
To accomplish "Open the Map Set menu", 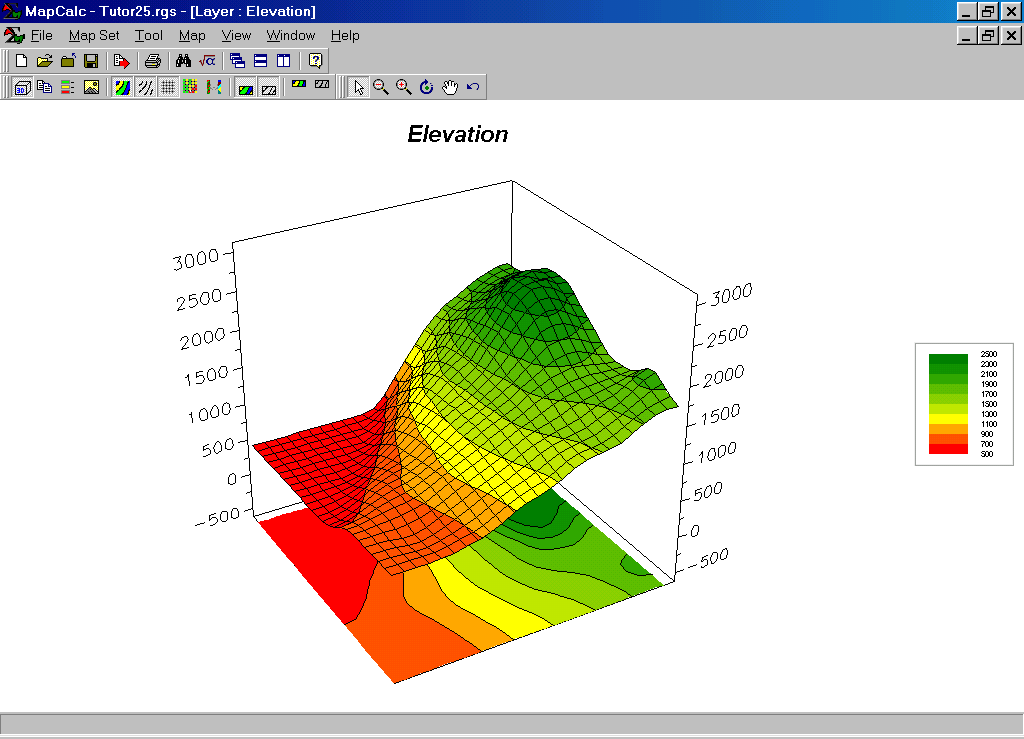I will [94, 35].
